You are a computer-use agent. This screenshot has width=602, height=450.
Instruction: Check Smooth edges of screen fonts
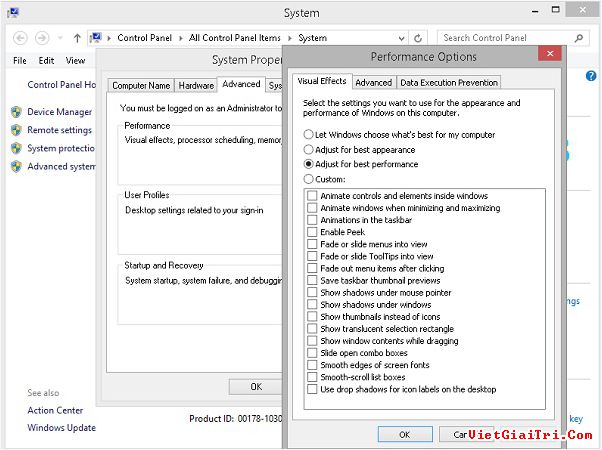click(312, 365)
